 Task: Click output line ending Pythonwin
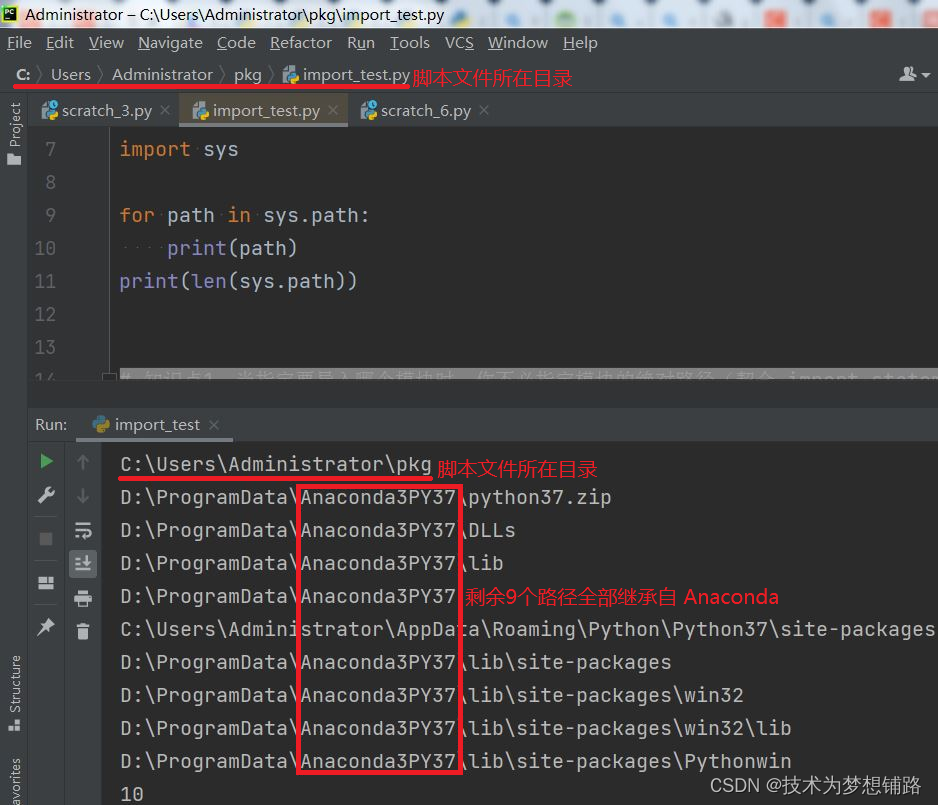pos(456,761)
